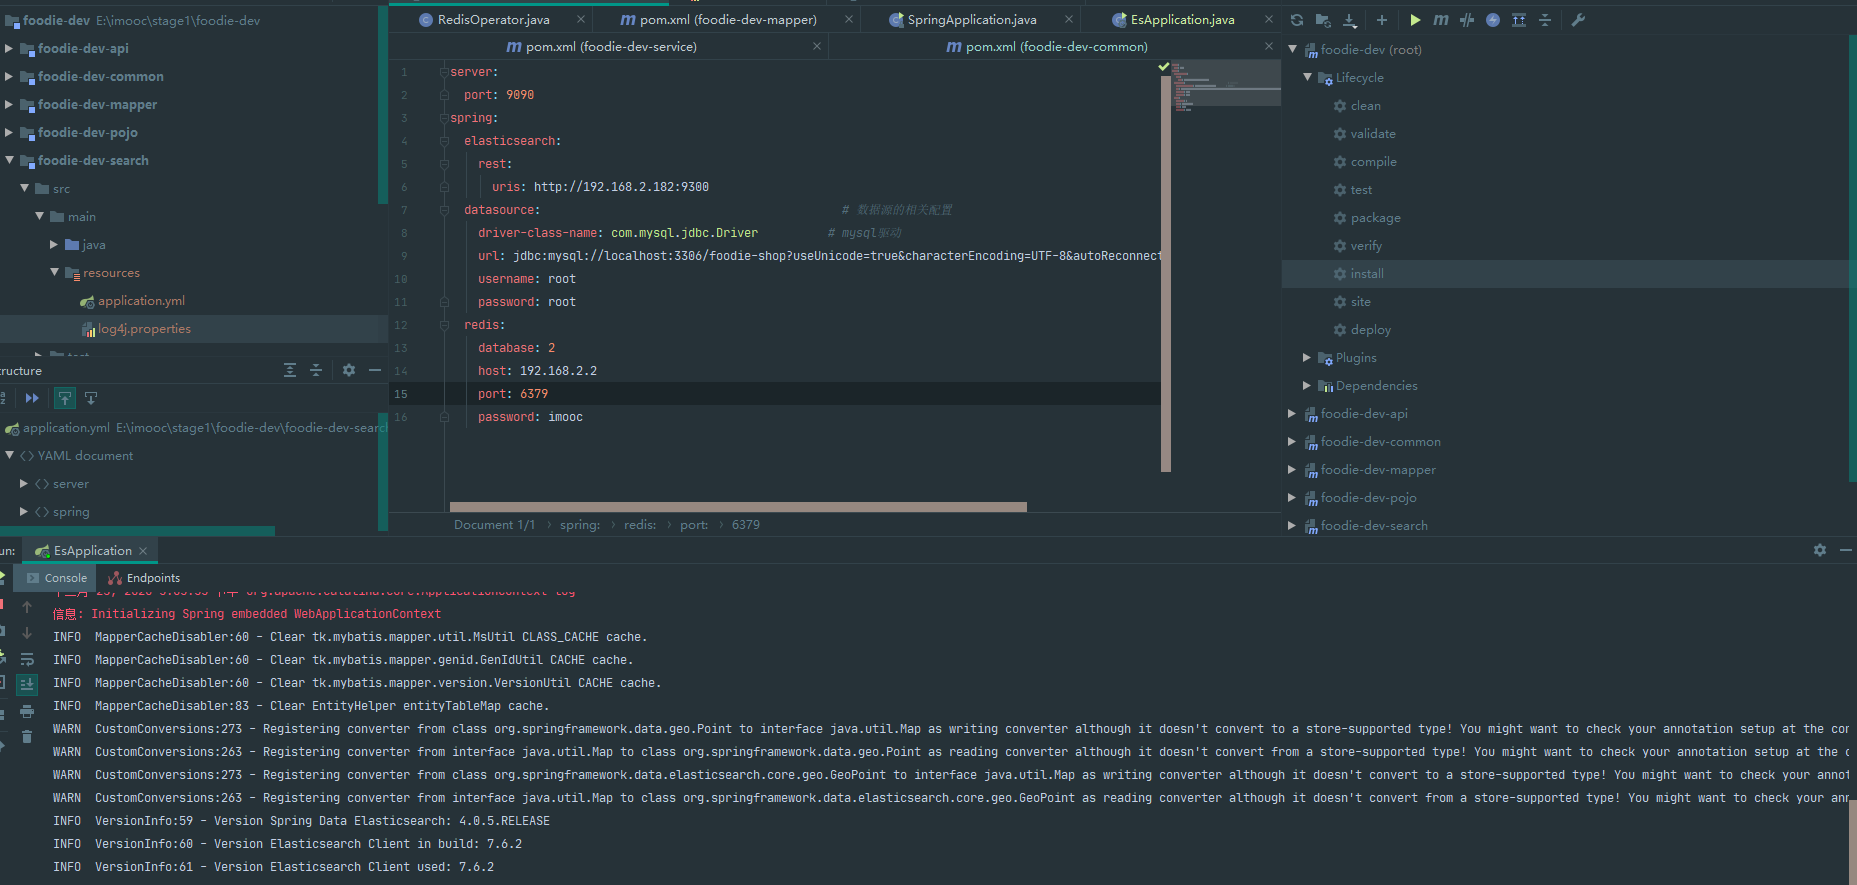Collapse all in Structure panel
The image size is (1857, 885).
coord(316,370)
